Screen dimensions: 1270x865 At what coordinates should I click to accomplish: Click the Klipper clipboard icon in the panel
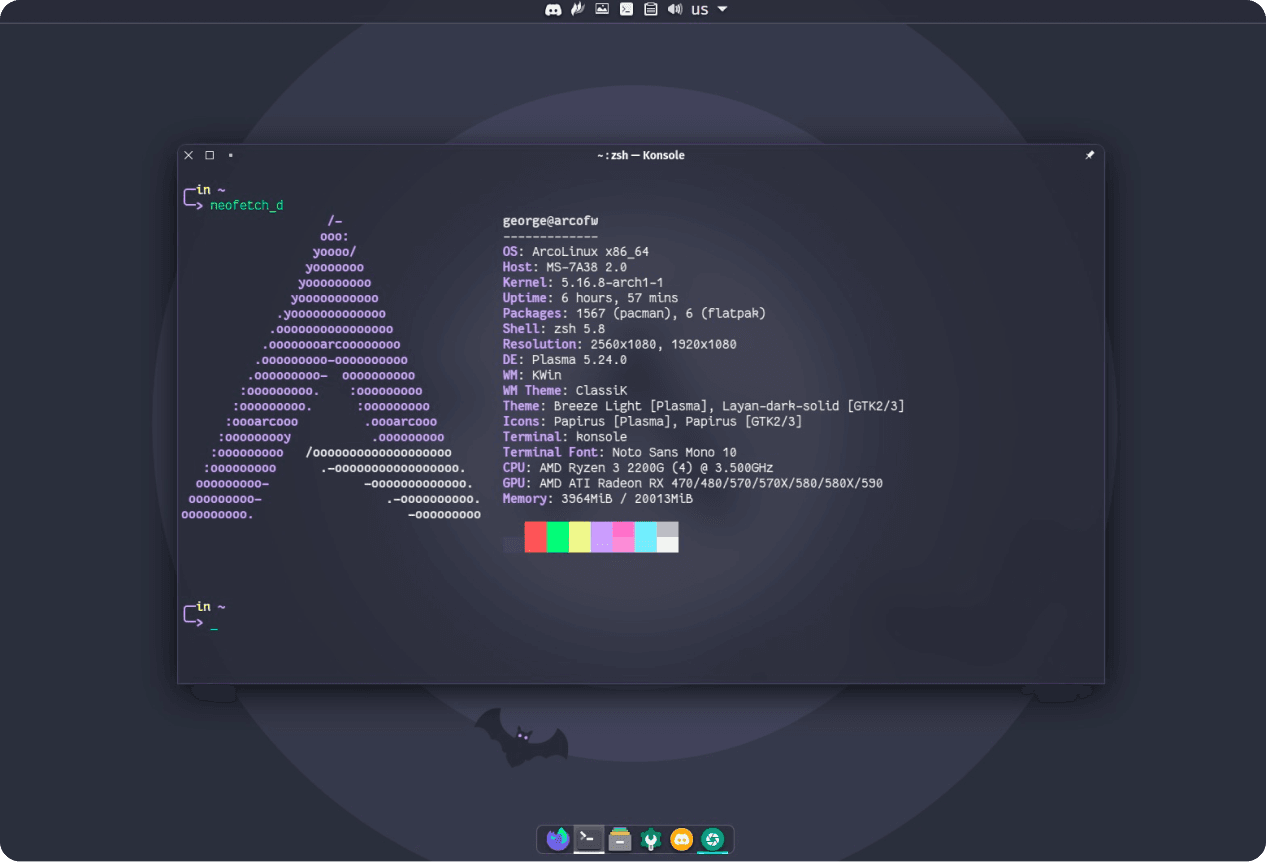click(x=651, y=9)
